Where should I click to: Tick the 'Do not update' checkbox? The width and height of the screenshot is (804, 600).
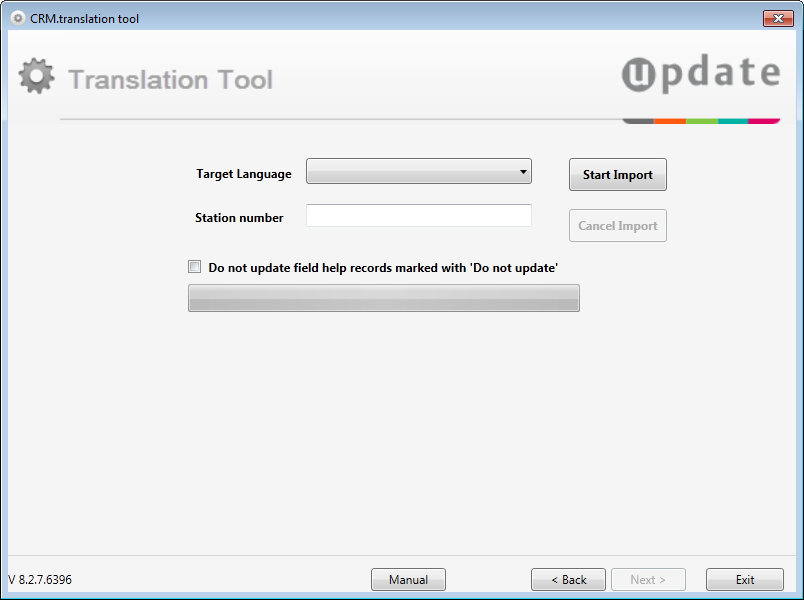click(194, 267)
